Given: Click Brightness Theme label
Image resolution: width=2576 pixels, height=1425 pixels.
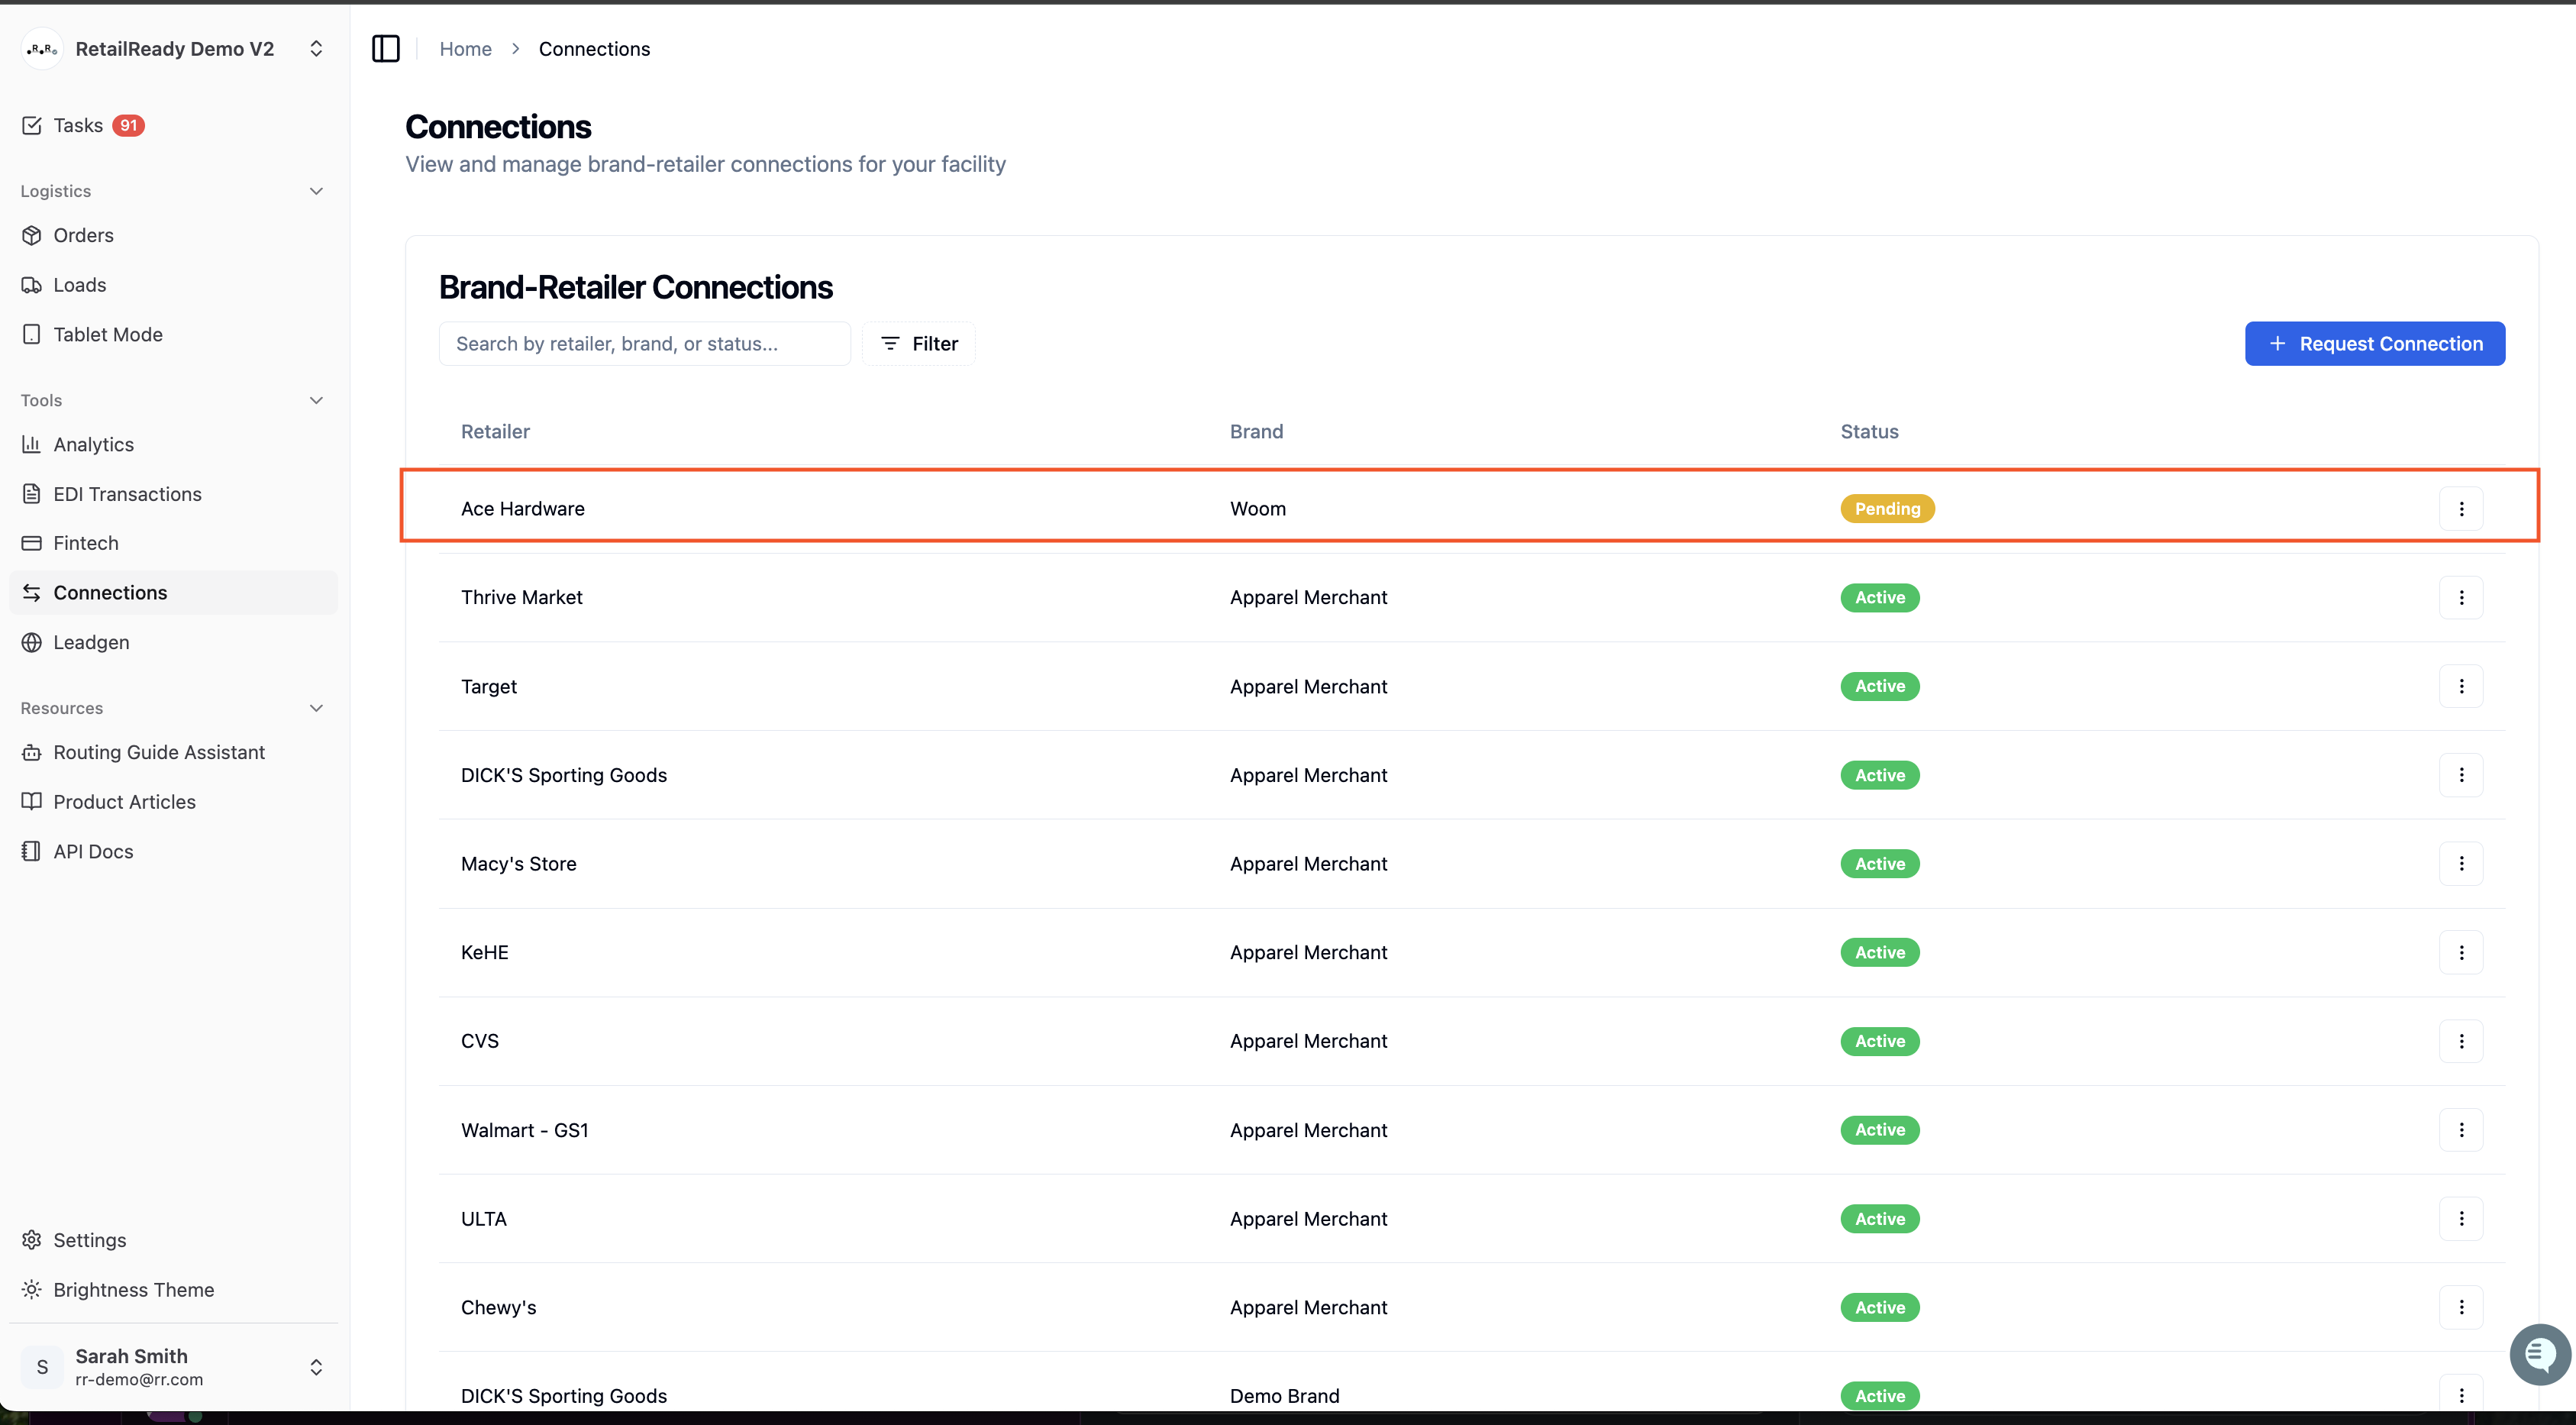Looking at the screenshot, I should [x=134, y=1290].
